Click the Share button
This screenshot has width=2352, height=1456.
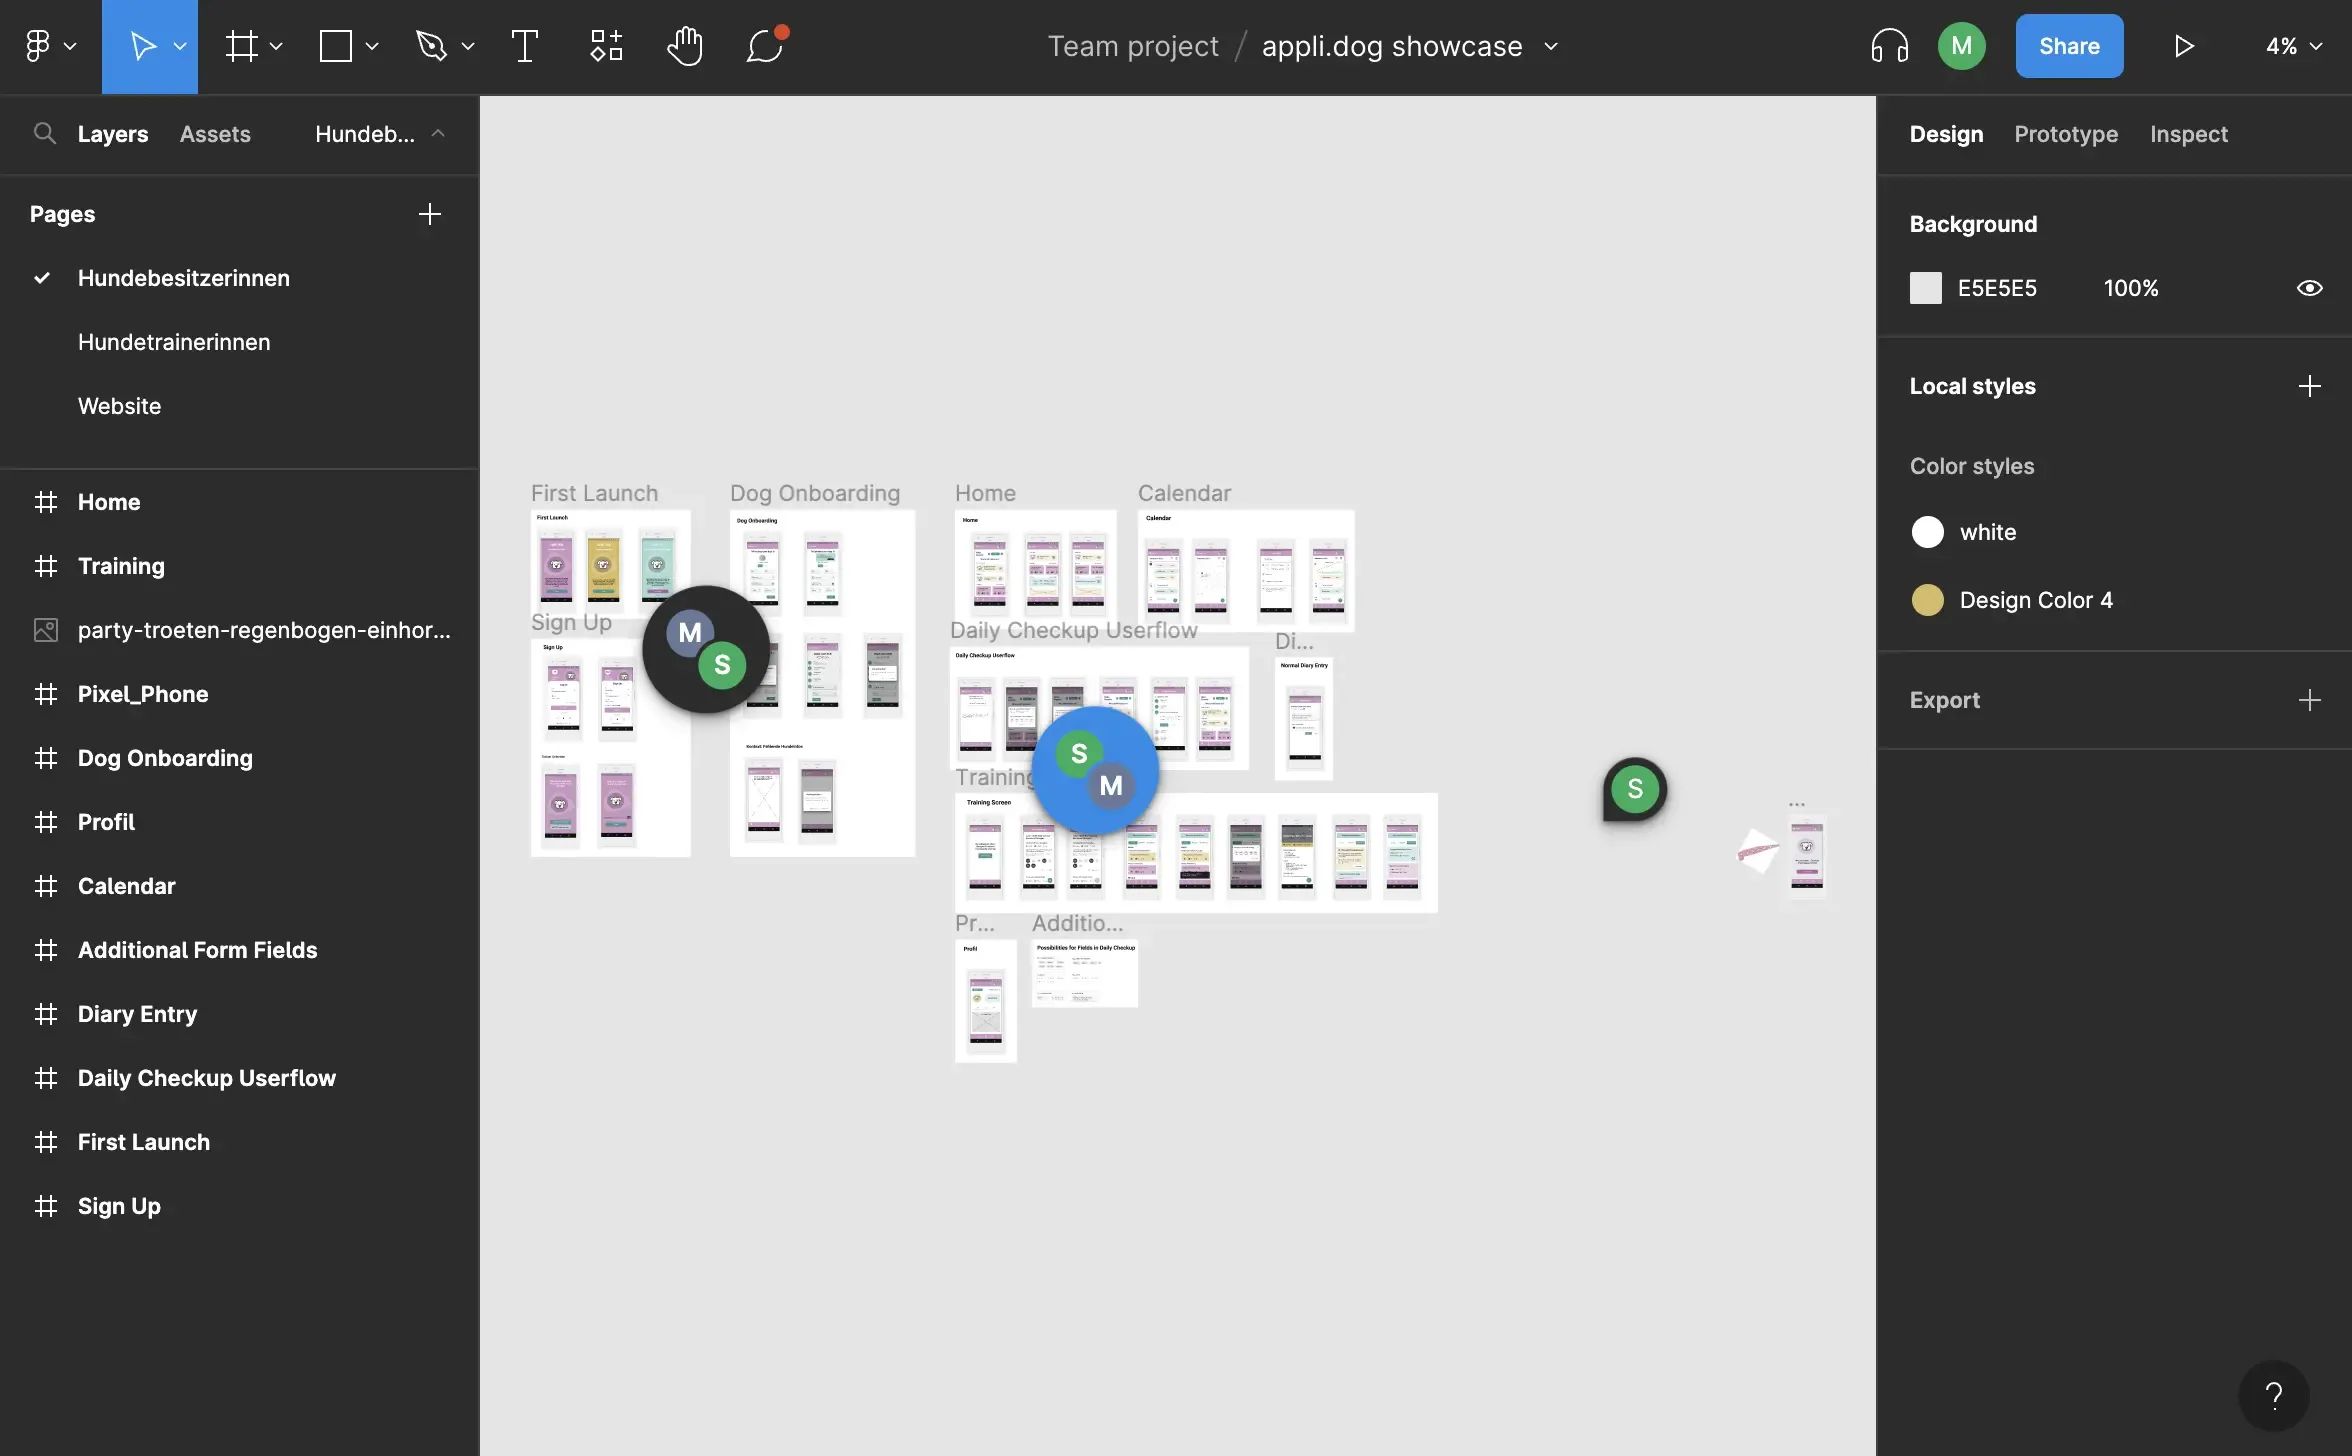(x=2069, y=45)
